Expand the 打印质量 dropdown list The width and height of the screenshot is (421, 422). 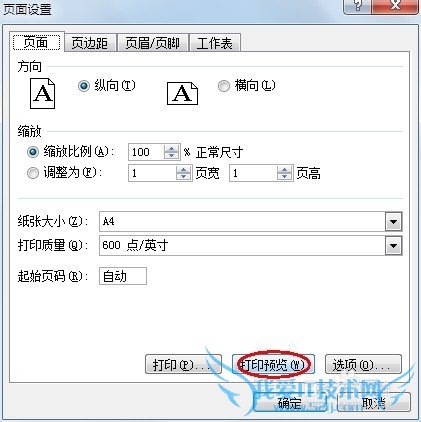click(393, 246)
